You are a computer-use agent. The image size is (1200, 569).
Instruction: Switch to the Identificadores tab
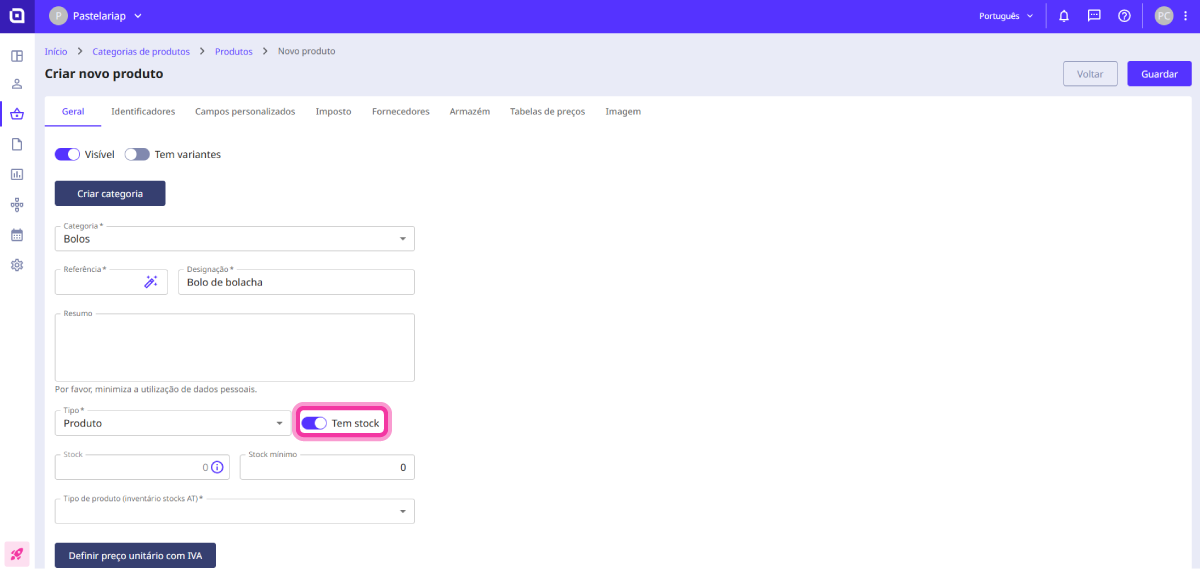[143, 112]
